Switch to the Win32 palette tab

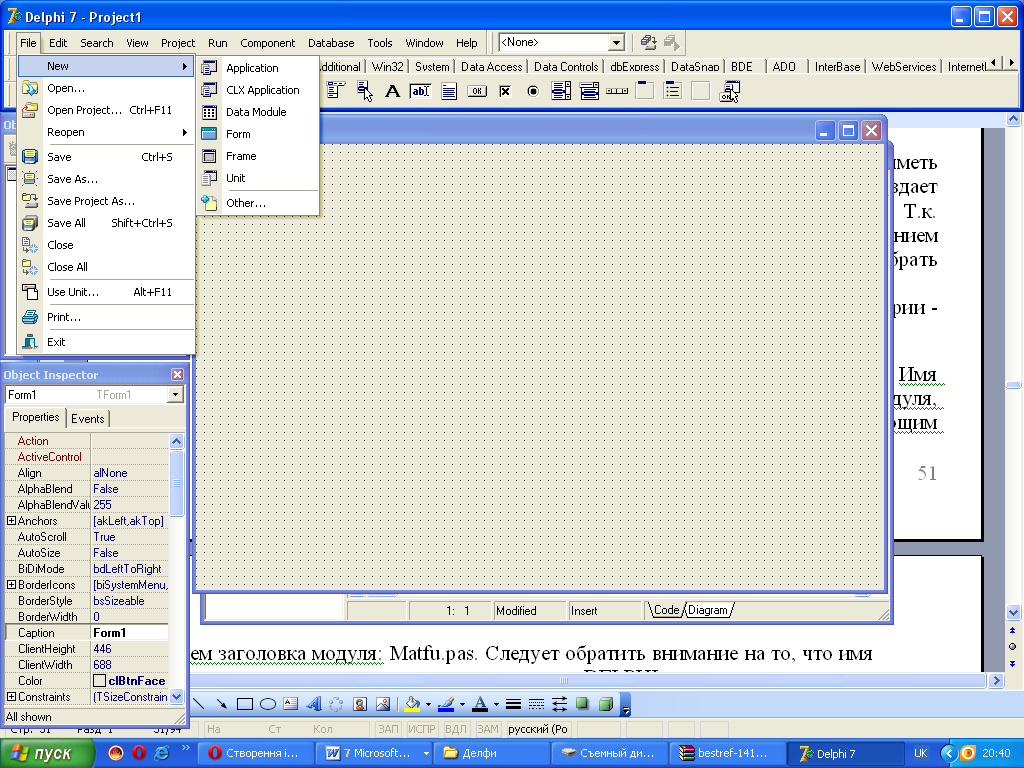387,67
